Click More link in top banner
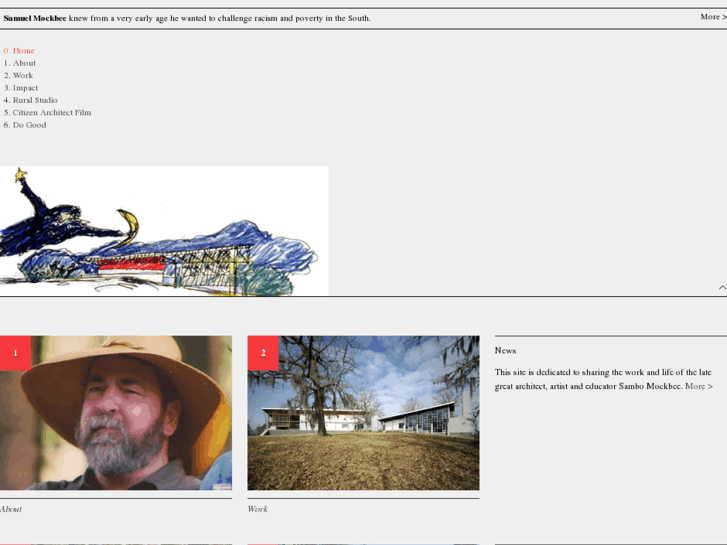 pyautogui.click(x=713, y=17)
